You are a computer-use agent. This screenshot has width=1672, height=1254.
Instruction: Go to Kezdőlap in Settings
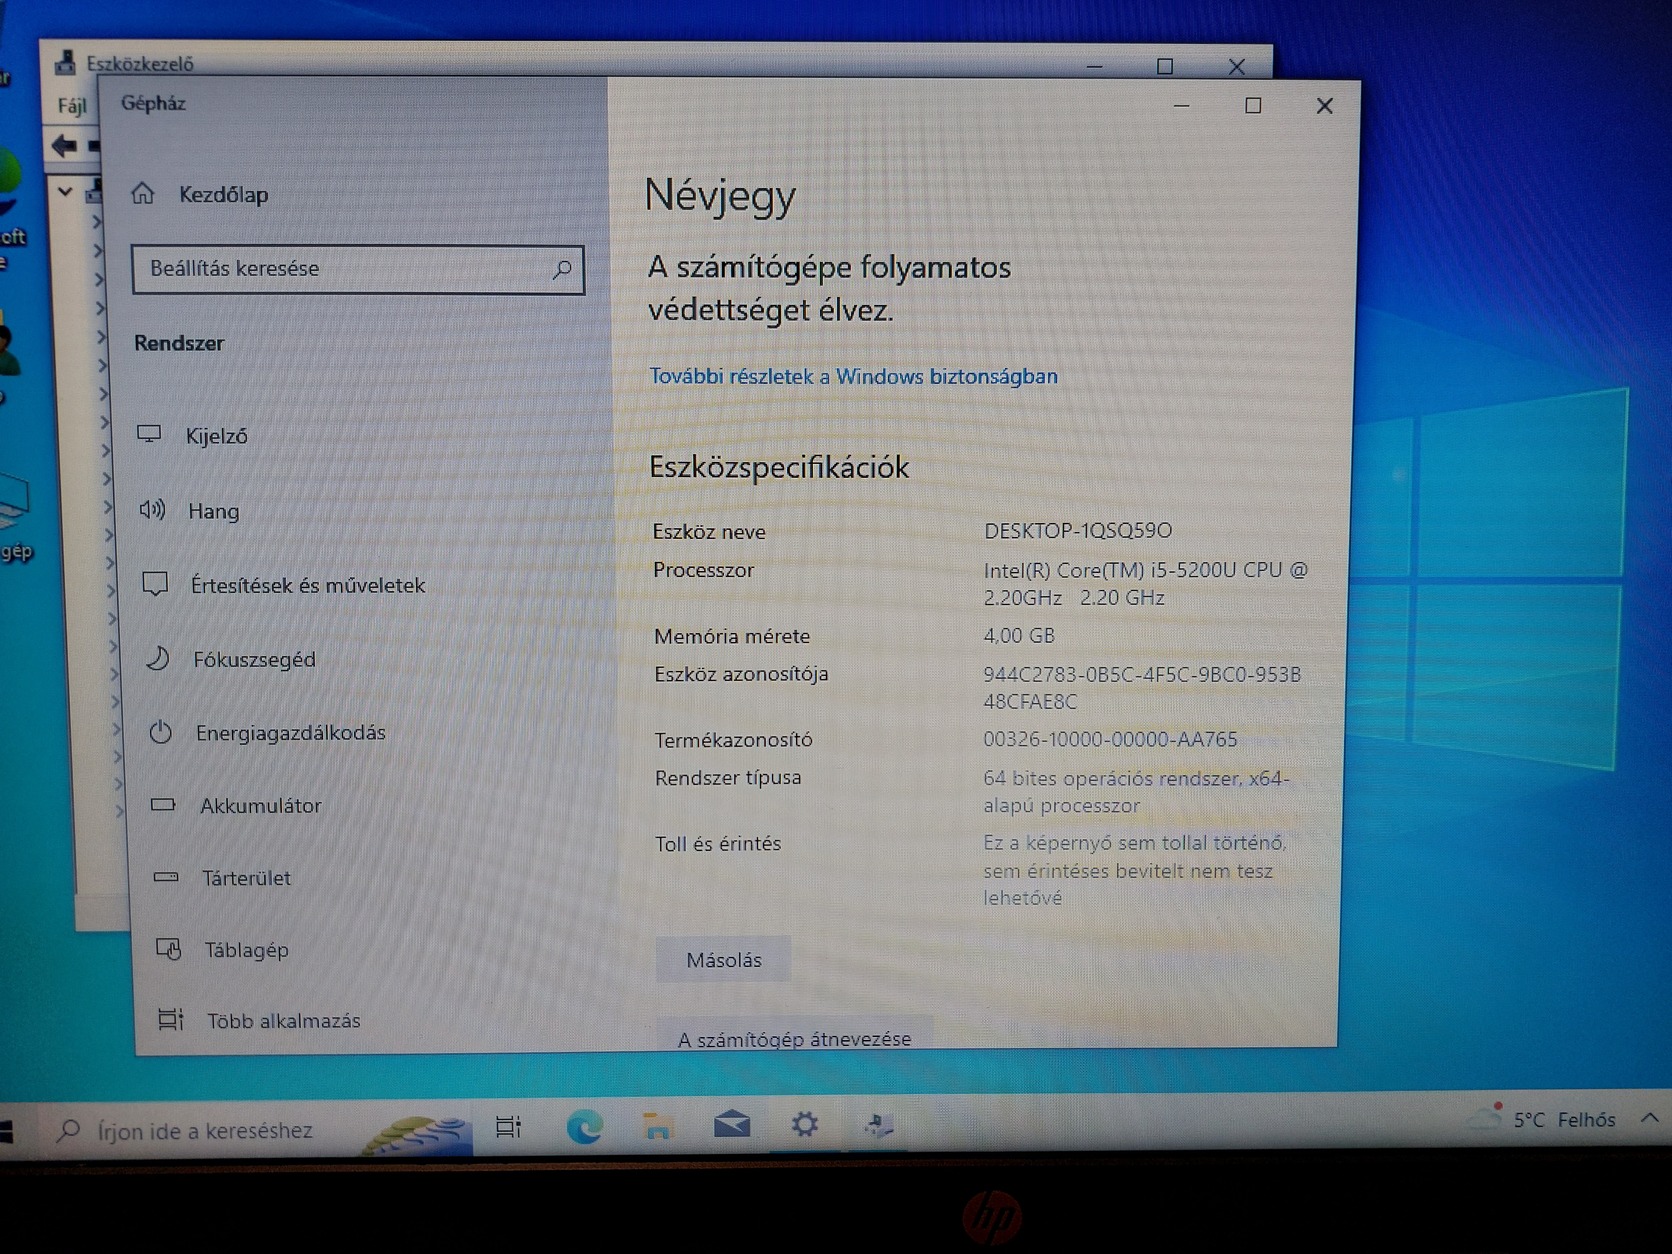pos(200,194)
